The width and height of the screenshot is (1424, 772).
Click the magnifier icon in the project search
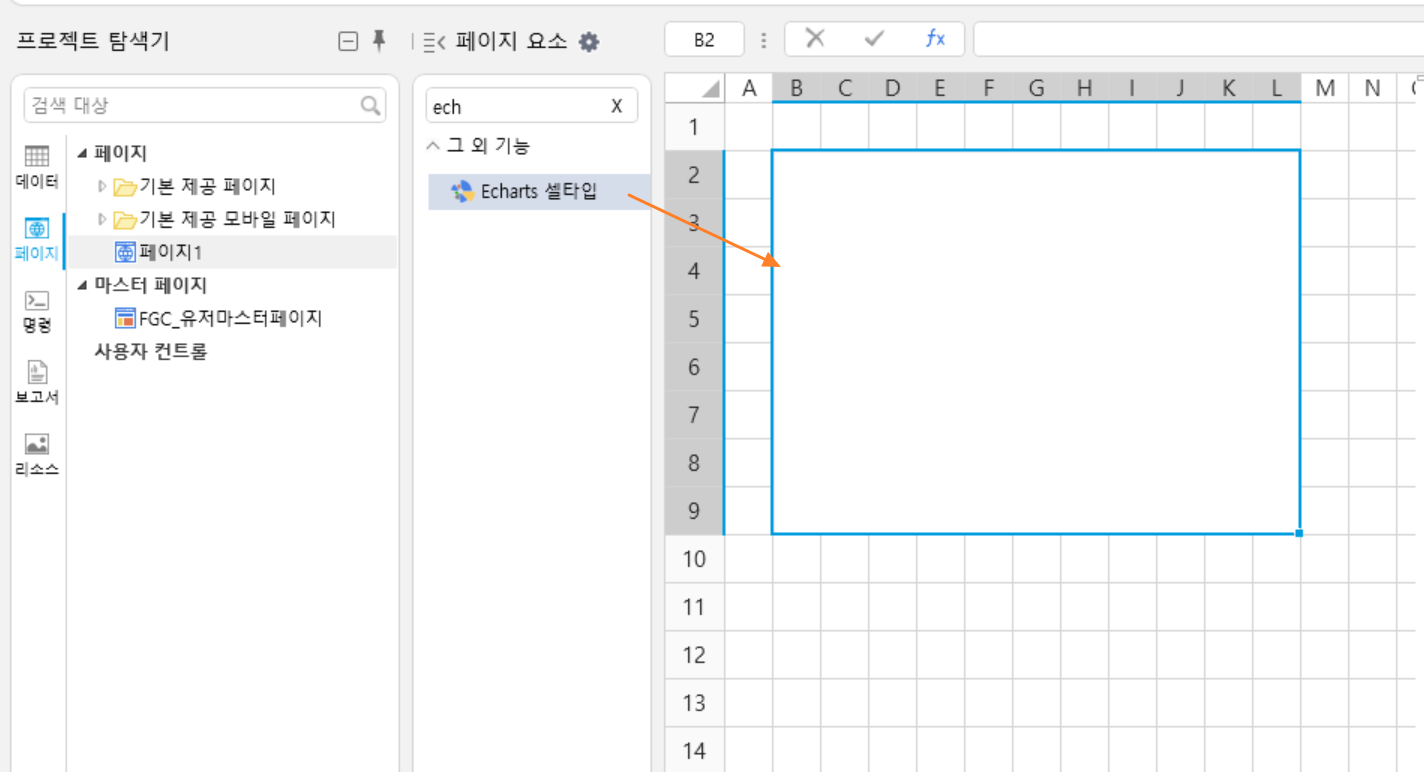[x=371, y=105]
